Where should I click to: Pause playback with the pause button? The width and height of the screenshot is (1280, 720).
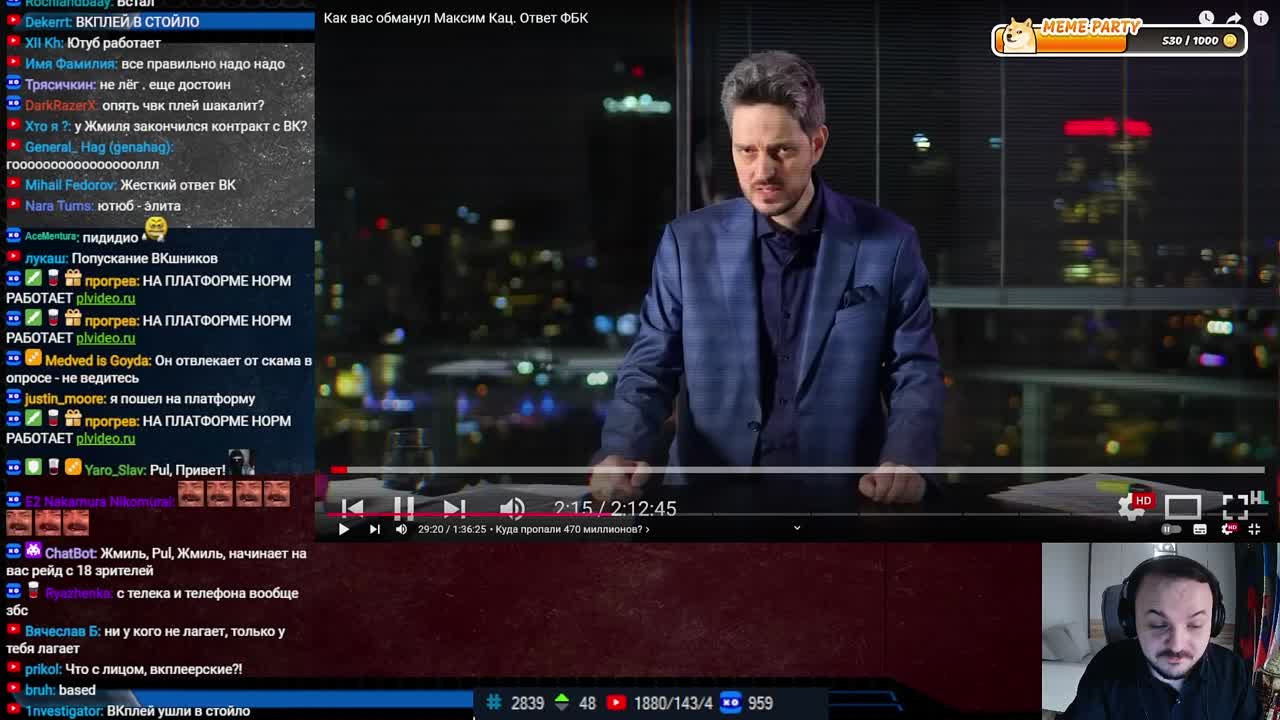pos(405,506)
